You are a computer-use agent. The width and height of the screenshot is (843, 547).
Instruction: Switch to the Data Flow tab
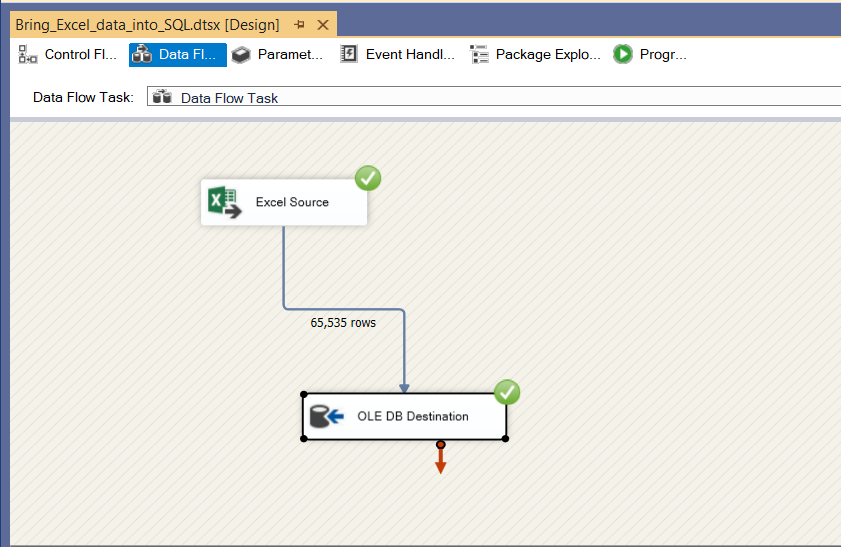pos(178,55)
